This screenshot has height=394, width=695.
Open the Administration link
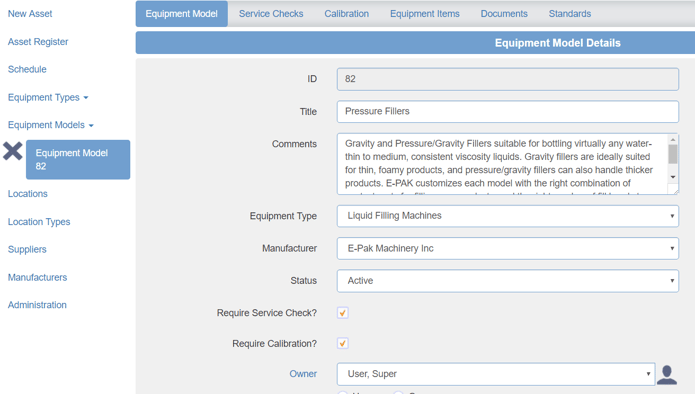coord(37,305)
